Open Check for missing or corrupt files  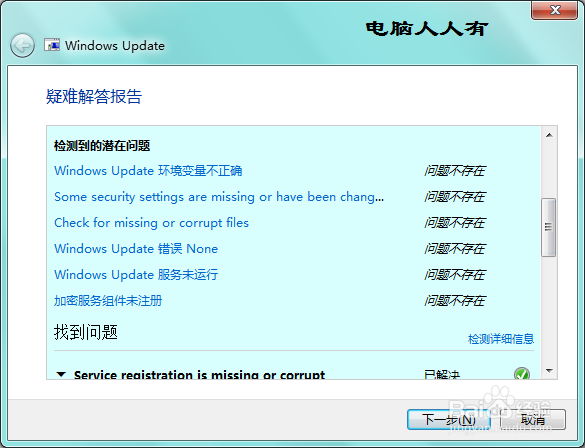151,223
